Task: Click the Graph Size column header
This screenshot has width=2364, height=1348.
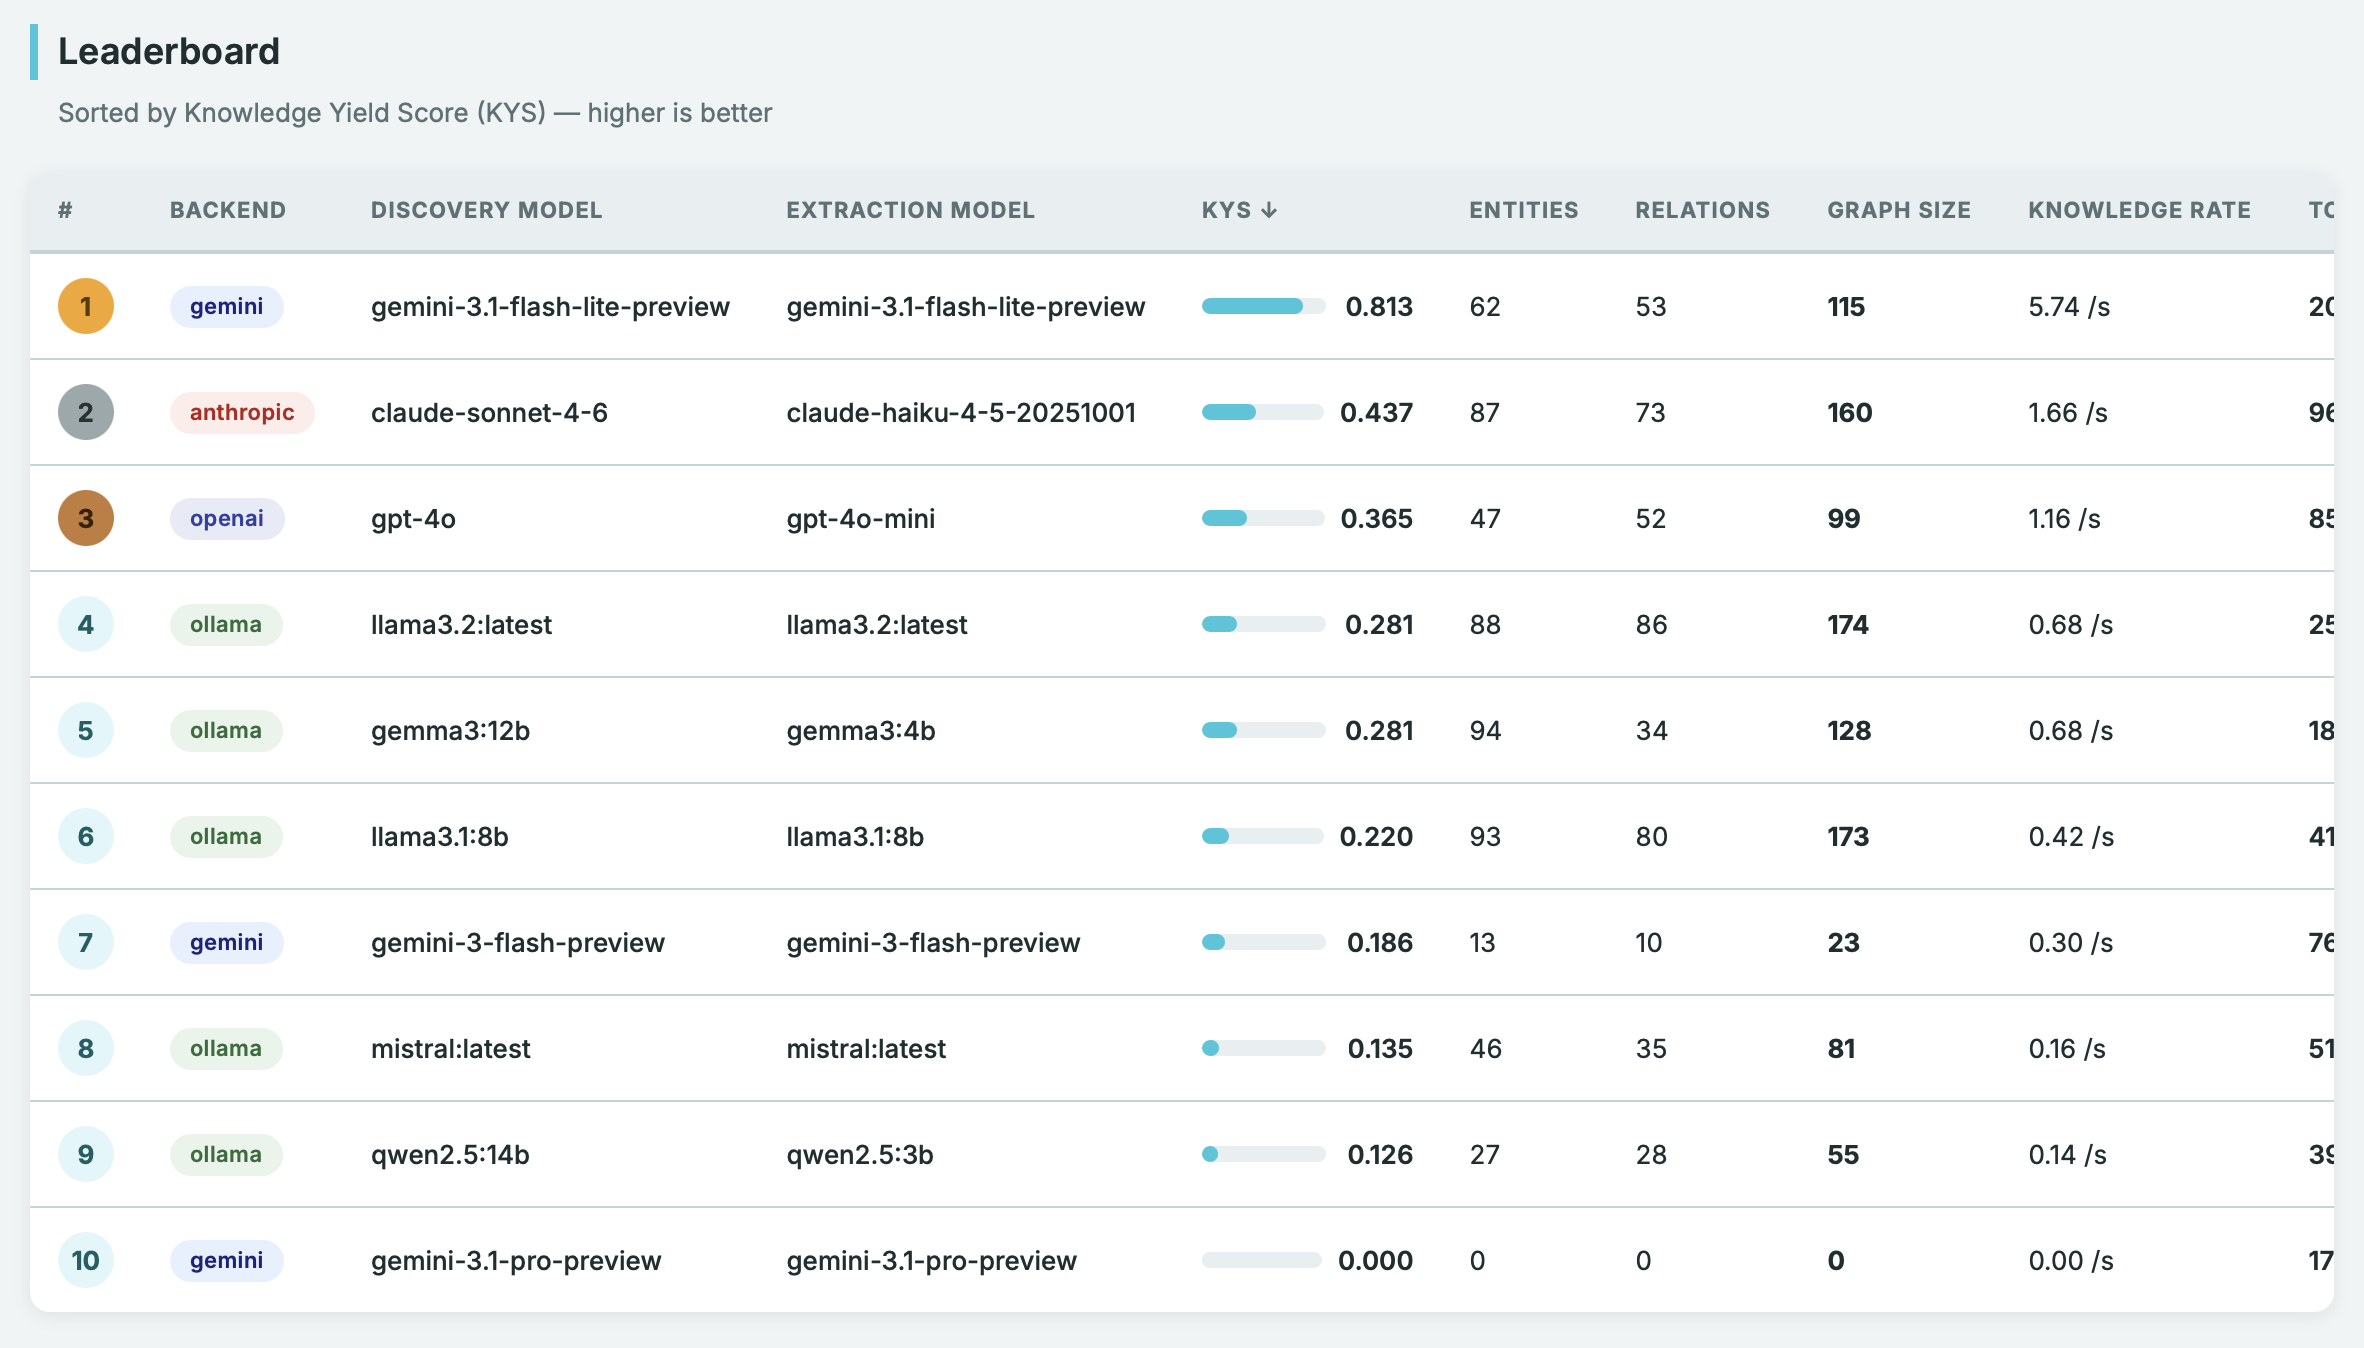Action: (1898, 210)
